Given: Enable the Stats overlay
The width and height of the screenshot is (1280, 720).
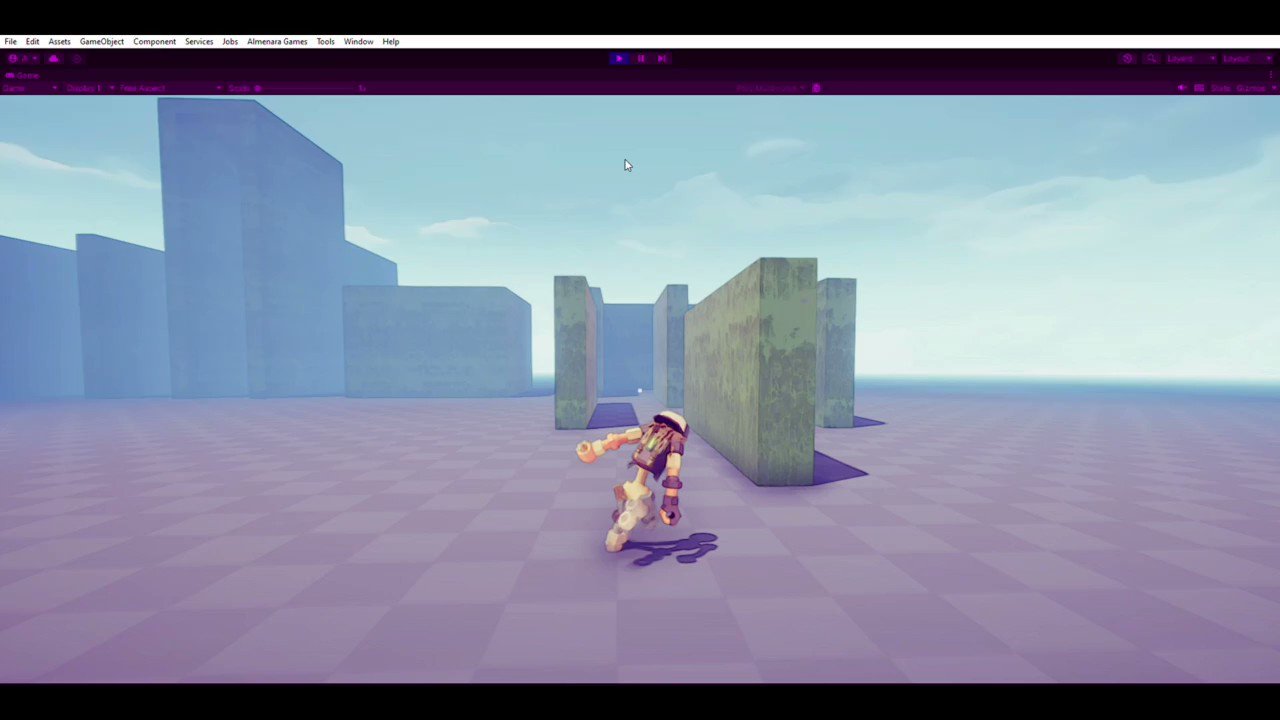Looking at the screenshot, I should tap(1220, 87).
